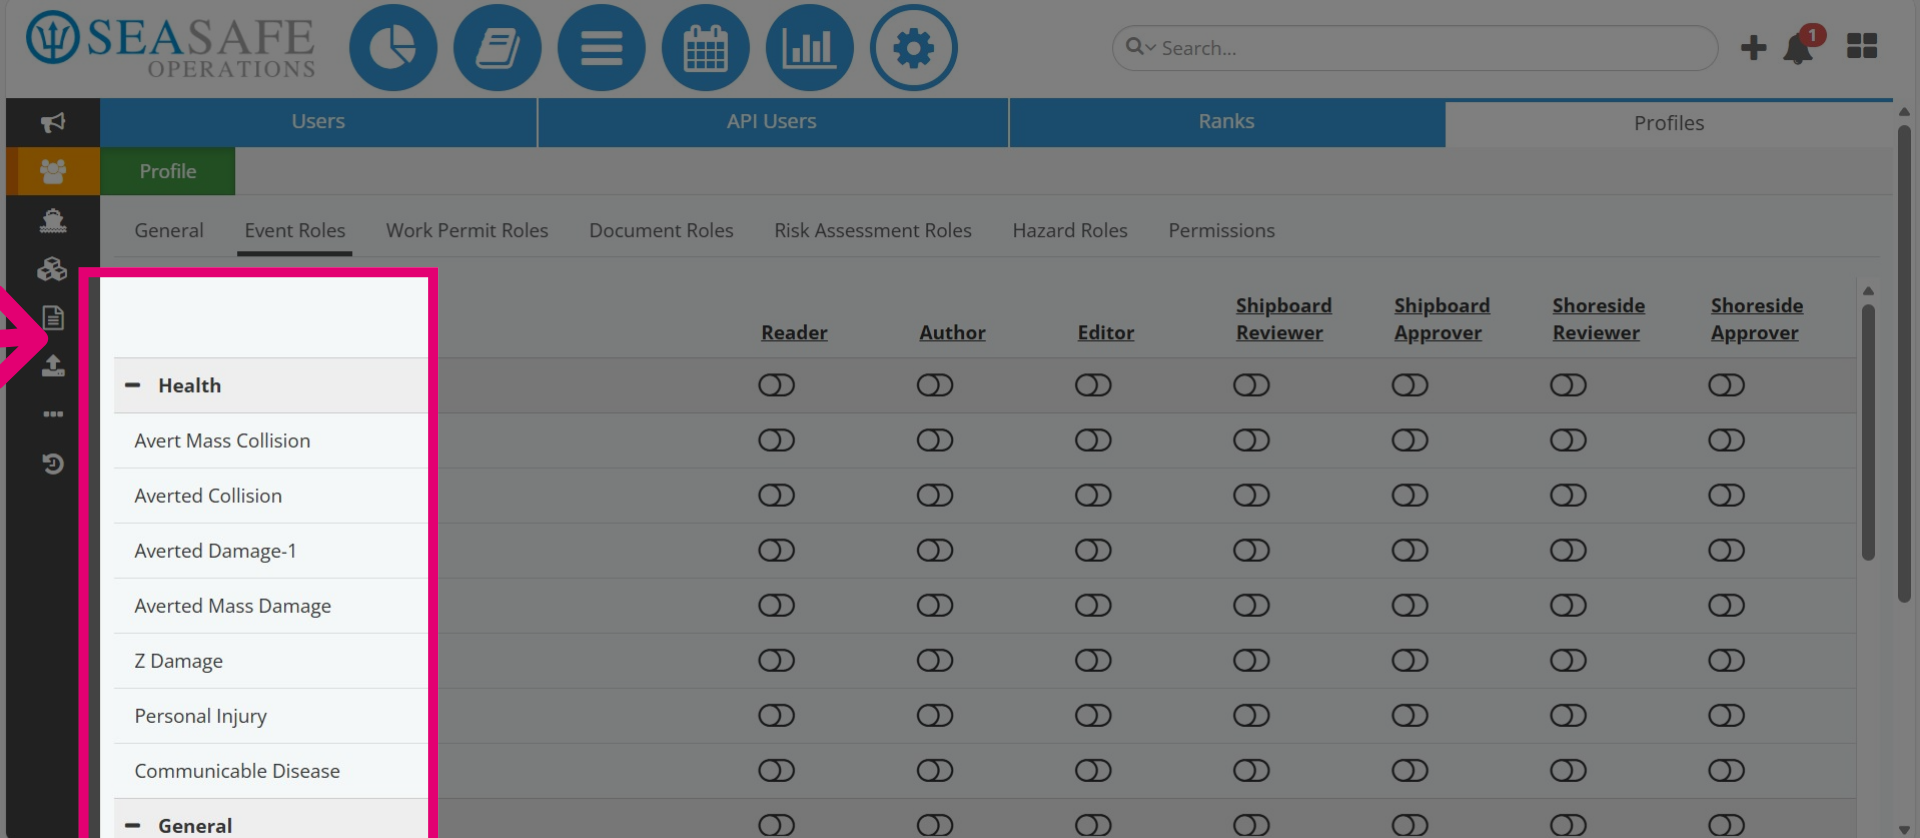Select the Profiles tab
Image resolution: width=1920 pixels, height=838 pixels.
(x=1669, y=123)
